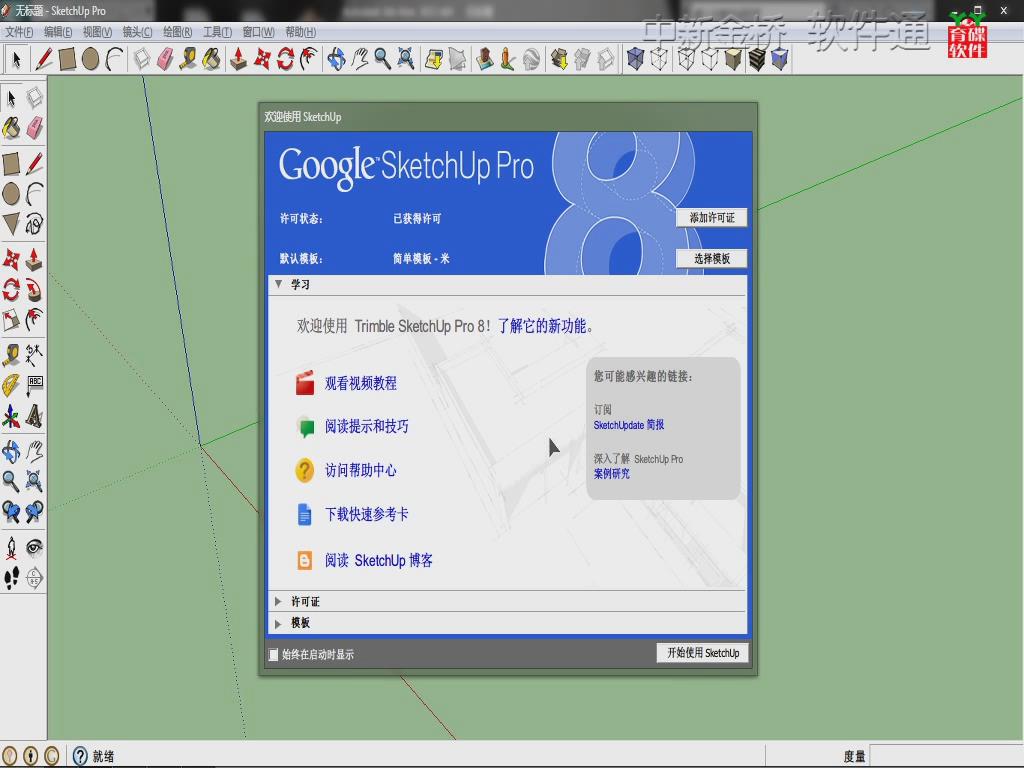This screenshot has width=1024, height=768.
Task: Activate the Scale tool
Action: click(x=11, y=319)
